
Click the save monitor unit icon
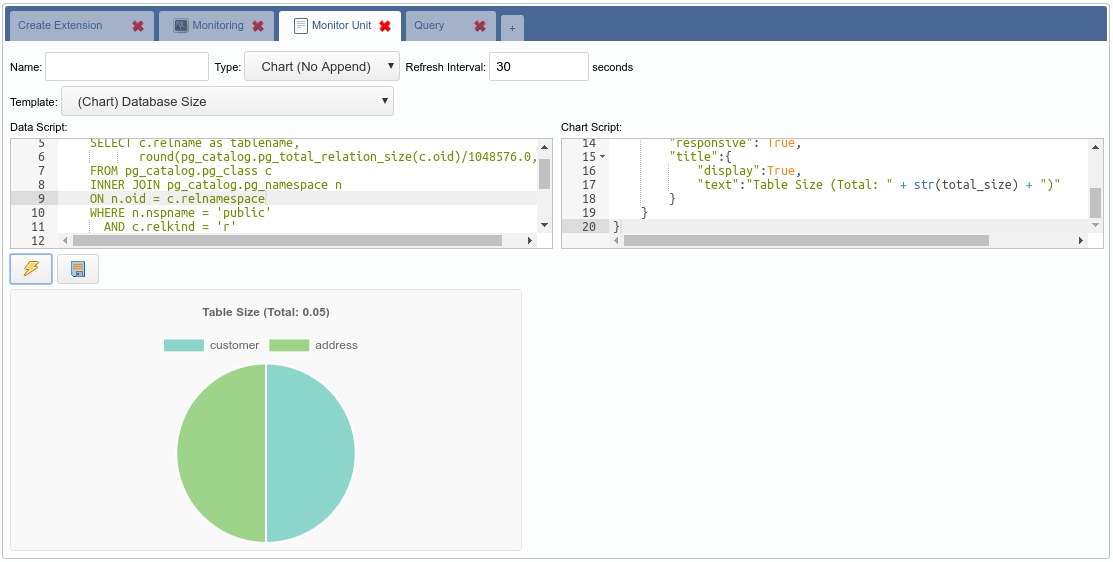78,269
